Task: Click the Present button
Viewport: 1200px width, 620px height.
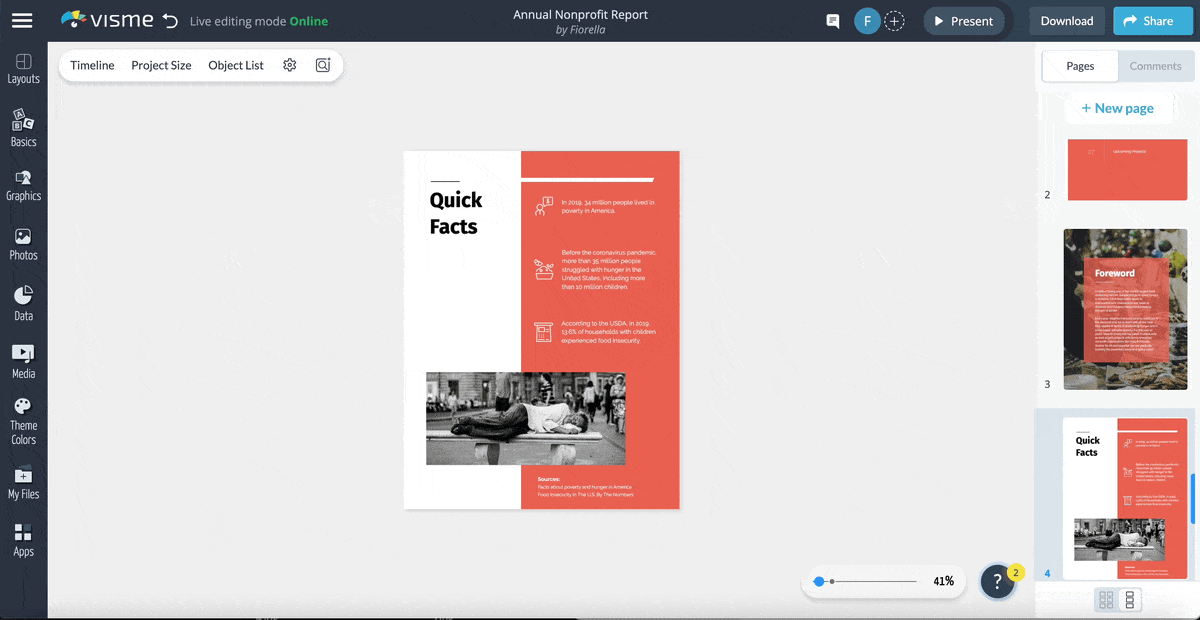Action: [963, 20]
